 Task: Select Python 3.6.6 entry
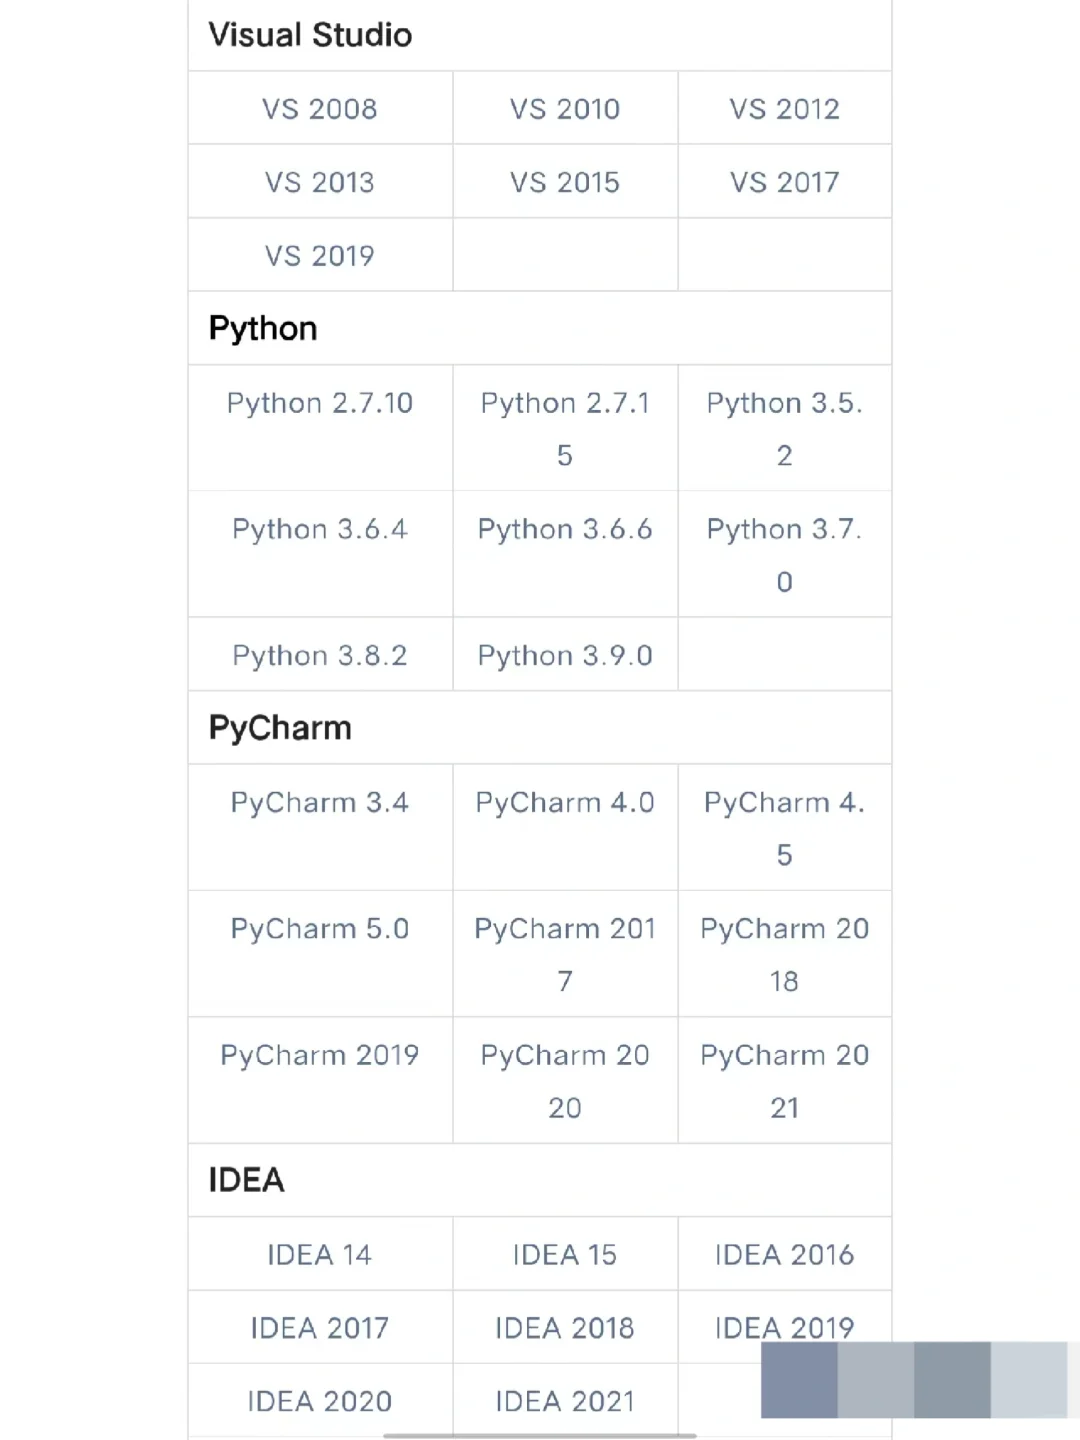tap(565, 530)
